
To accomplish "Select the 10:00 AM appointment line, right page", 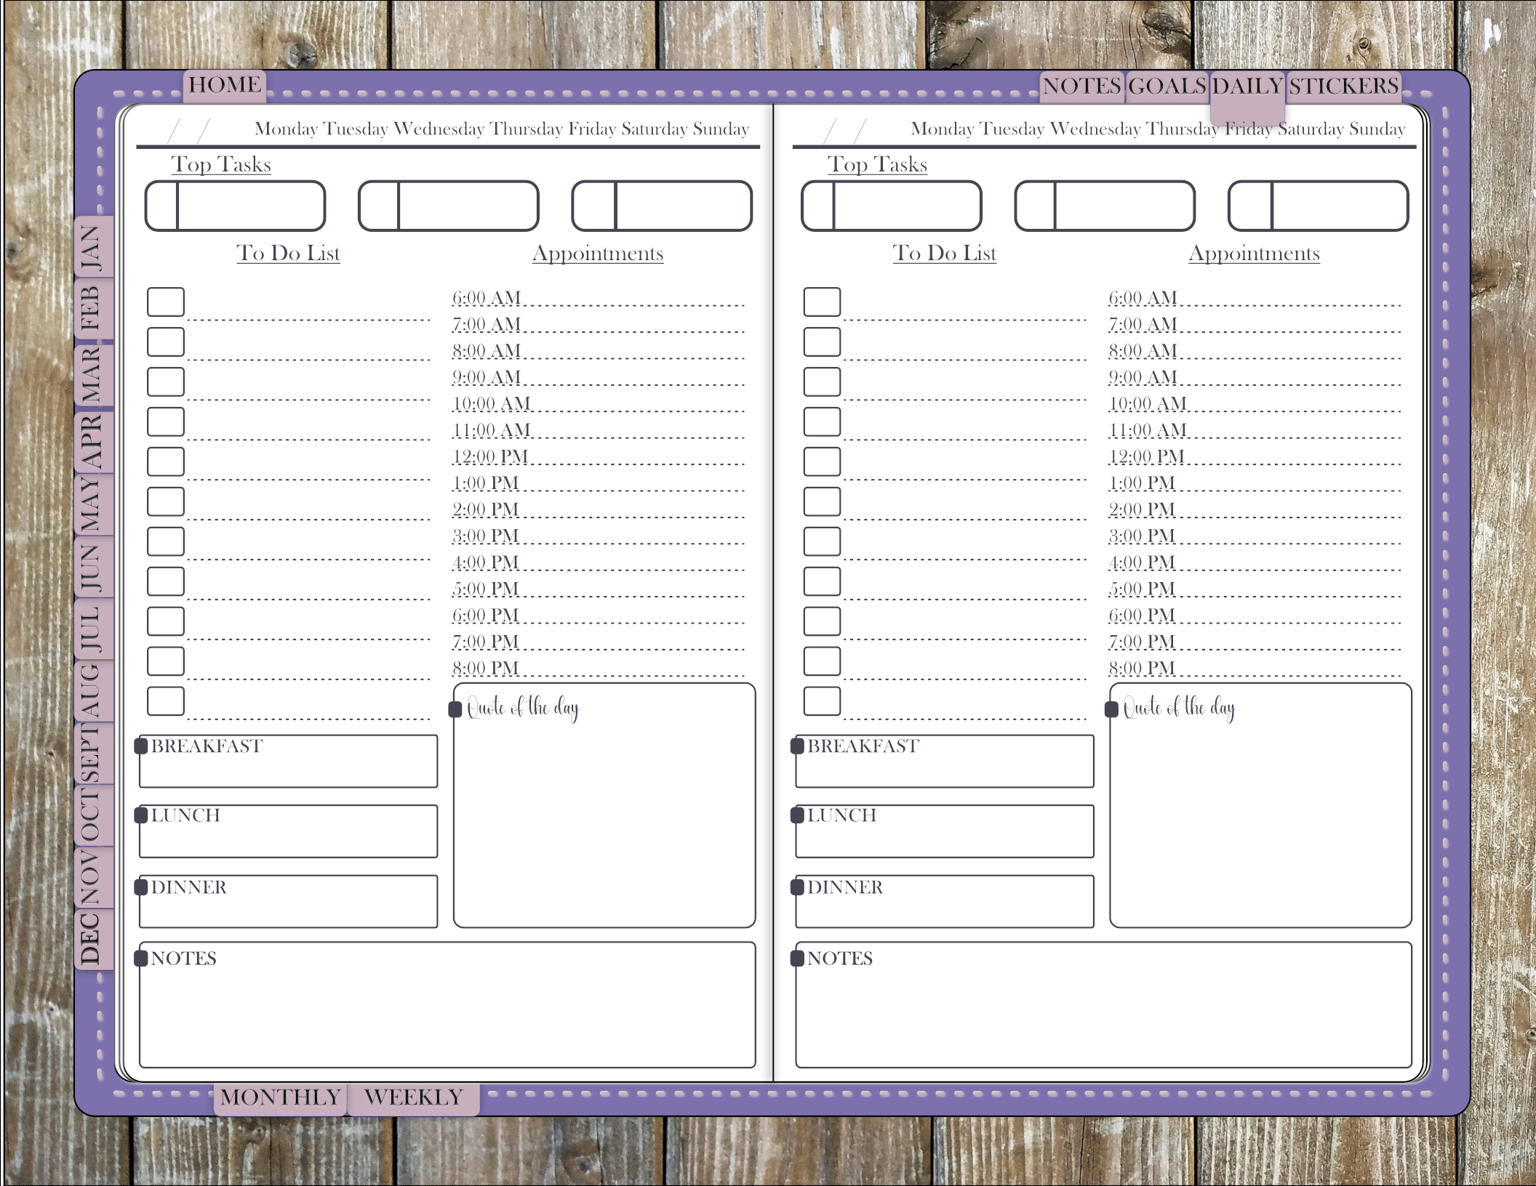I will click(x=1254, y=403).
